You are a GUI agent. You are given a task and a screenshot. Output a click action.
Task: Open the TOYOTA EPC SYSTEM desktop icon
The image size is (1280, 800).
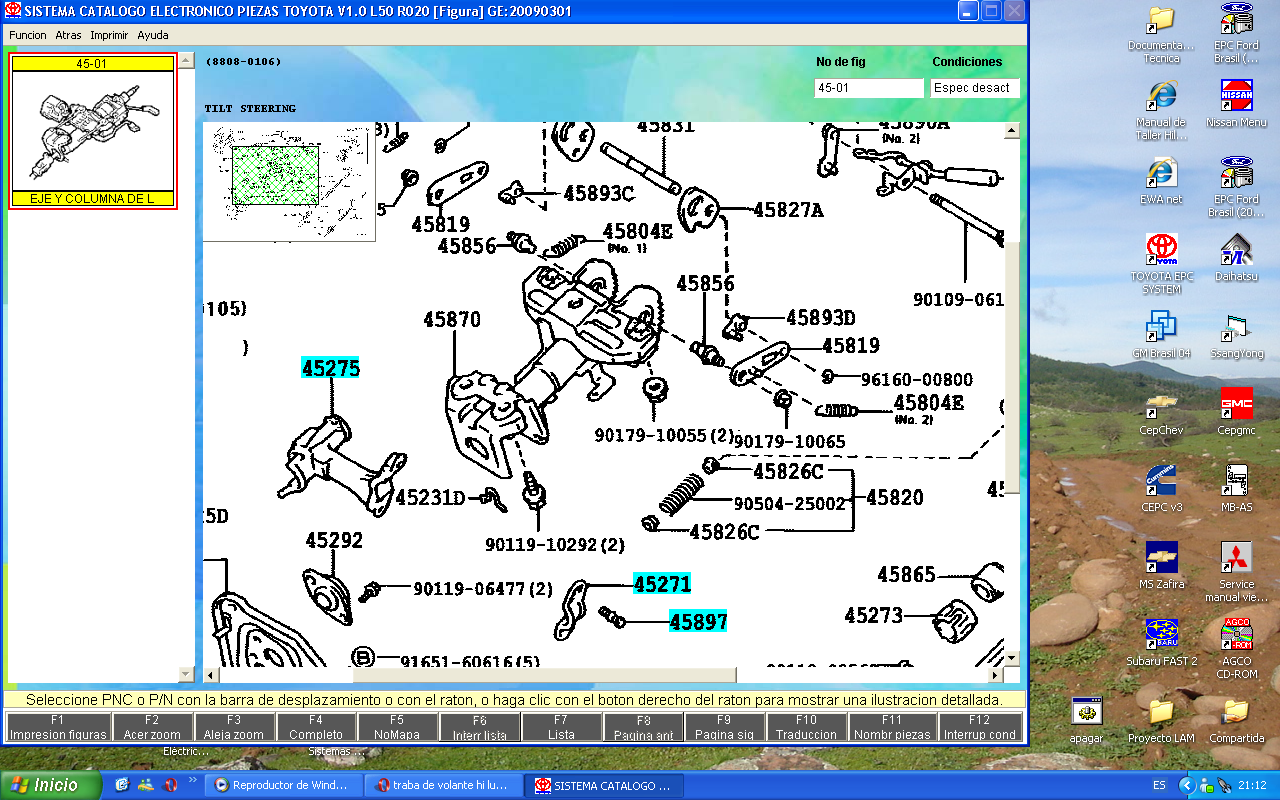click(x=1161, y=250)
